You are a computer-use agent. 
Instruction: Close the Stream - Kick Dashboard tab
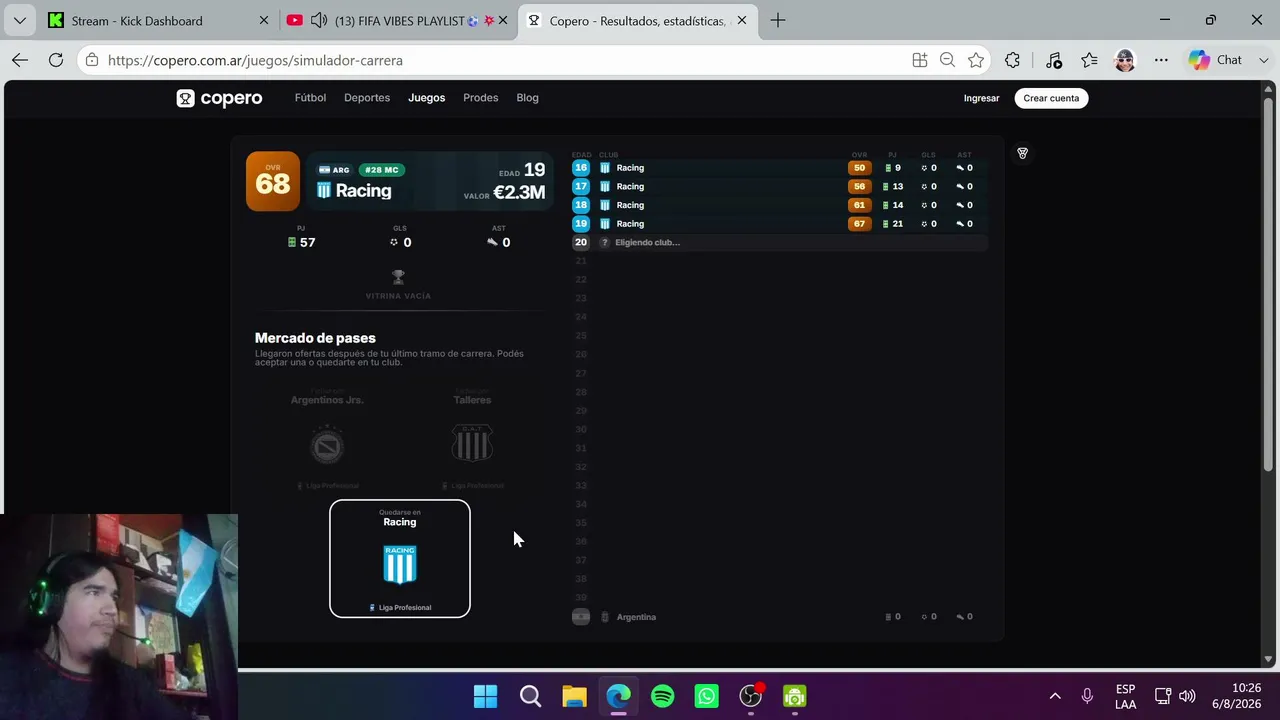coord(264,20)
